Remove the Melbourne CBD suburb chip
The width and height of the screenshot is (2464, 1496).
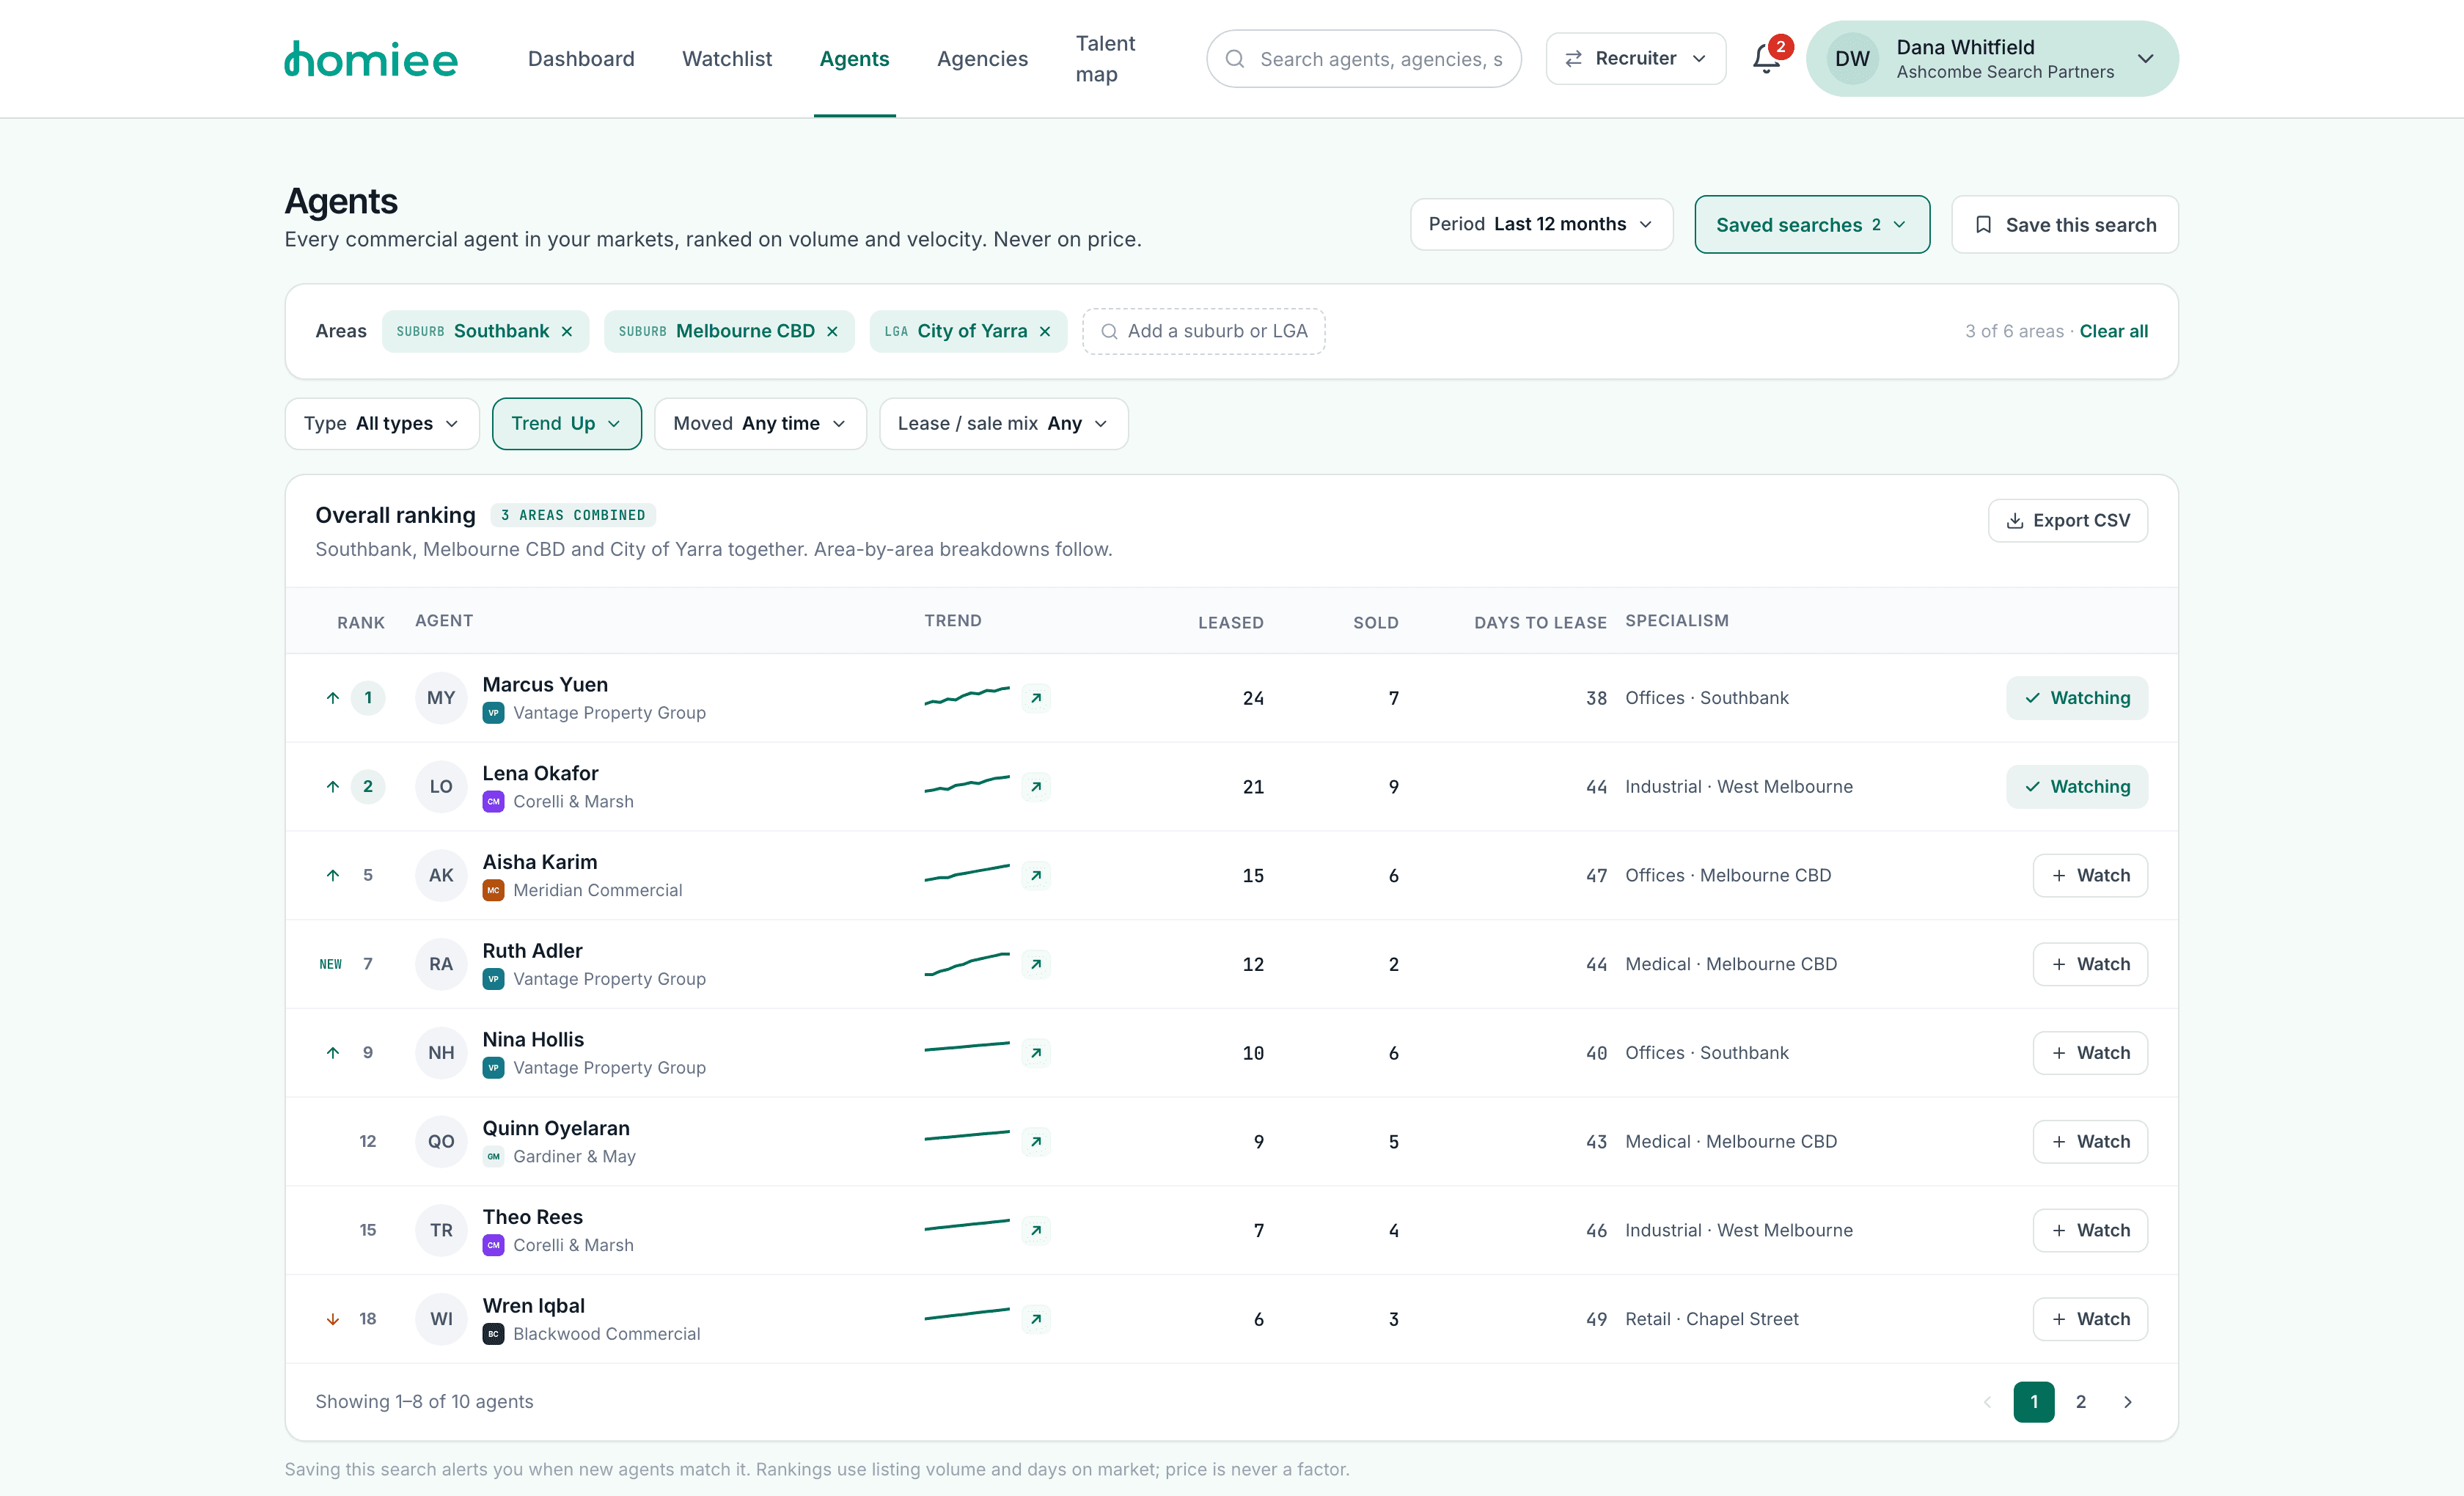(x=832, y=331)
